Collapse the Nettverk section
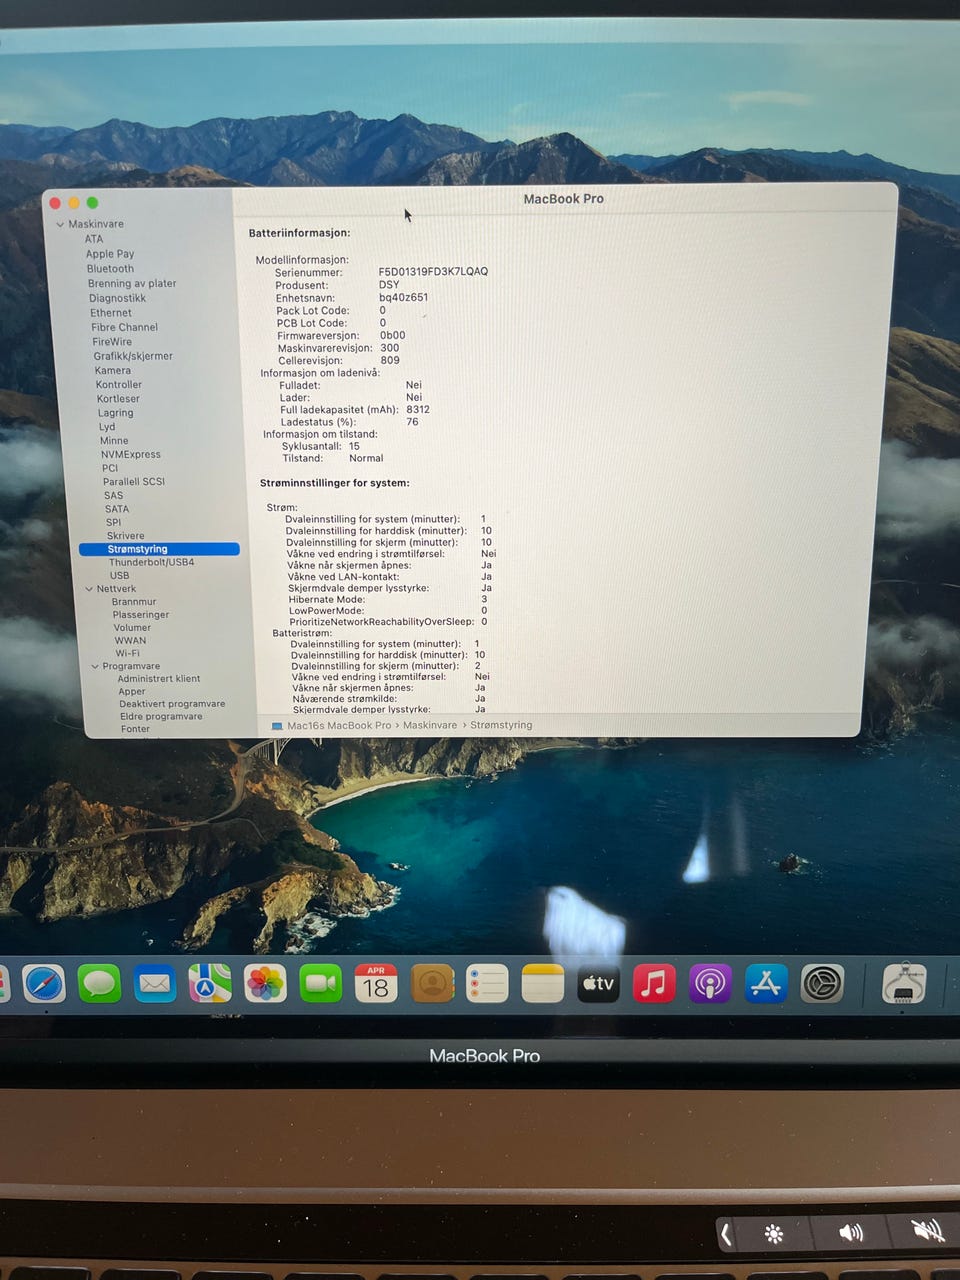Viewport: 960px width, 1280px height. click(88, 589)
